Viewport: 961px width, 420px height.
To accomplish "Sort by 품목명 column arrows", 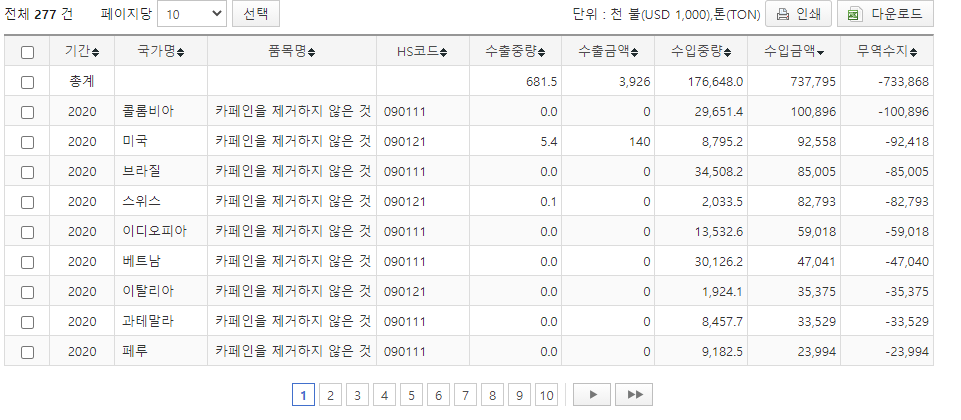I will (311, 52).
